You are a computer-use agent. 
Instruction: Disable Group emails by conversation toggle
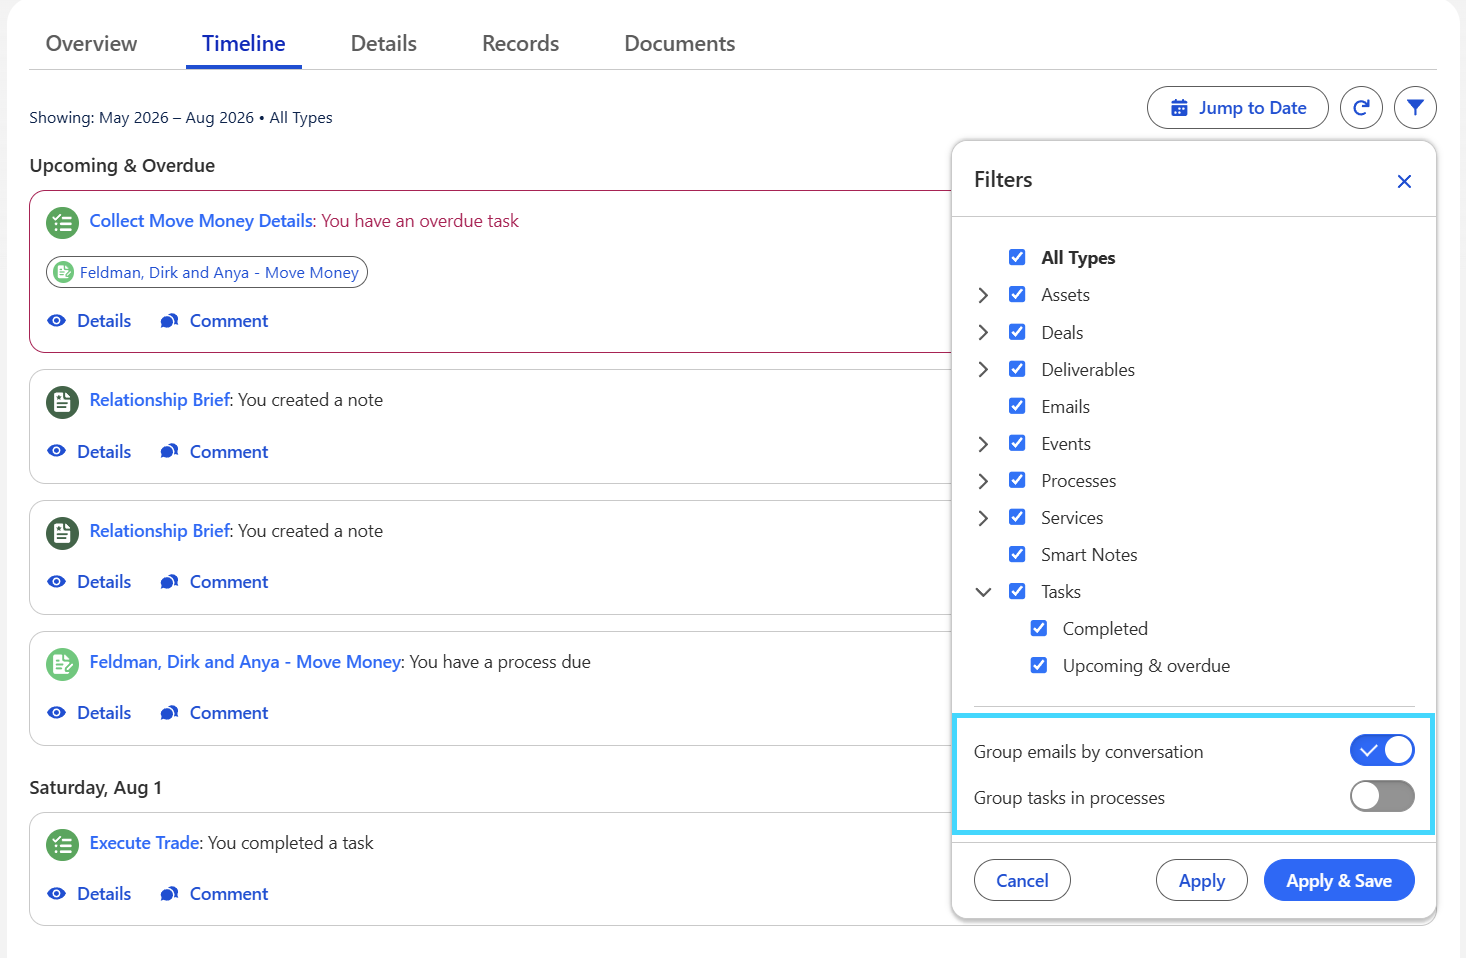[x=1382, y=750]
